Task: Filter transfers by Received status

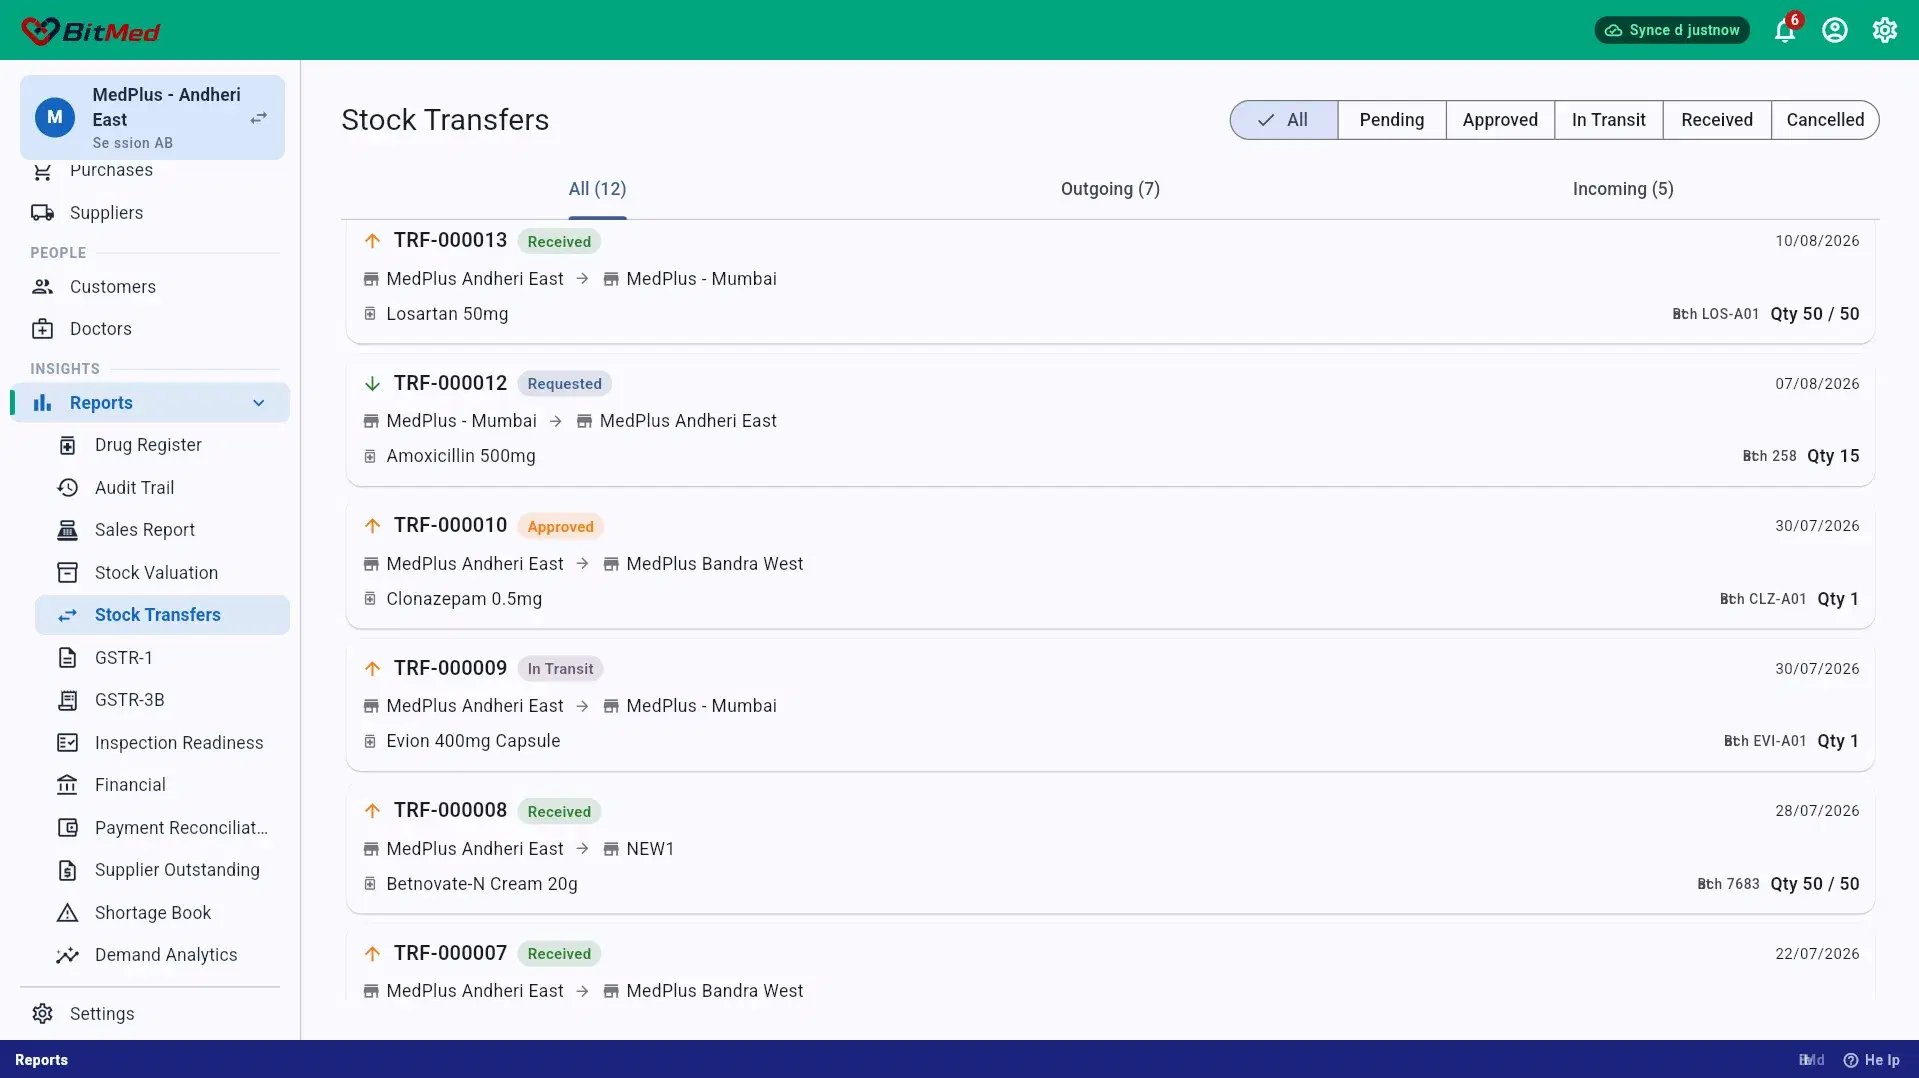Action: click(1717, 120)
